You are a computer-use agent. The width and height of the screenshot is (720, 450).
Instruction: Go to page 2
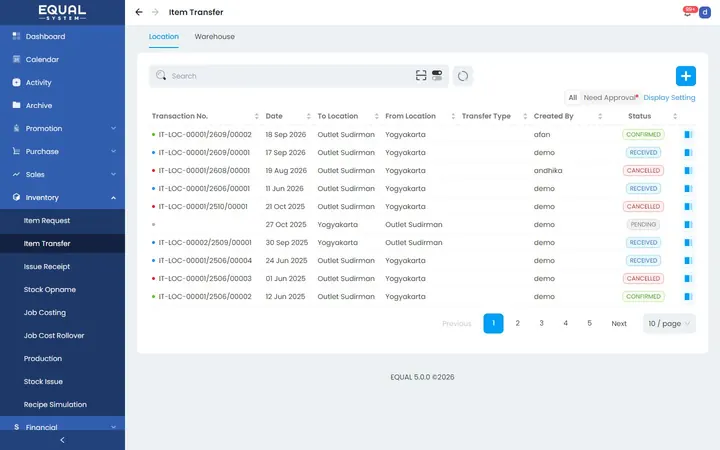tap(518, 323)
